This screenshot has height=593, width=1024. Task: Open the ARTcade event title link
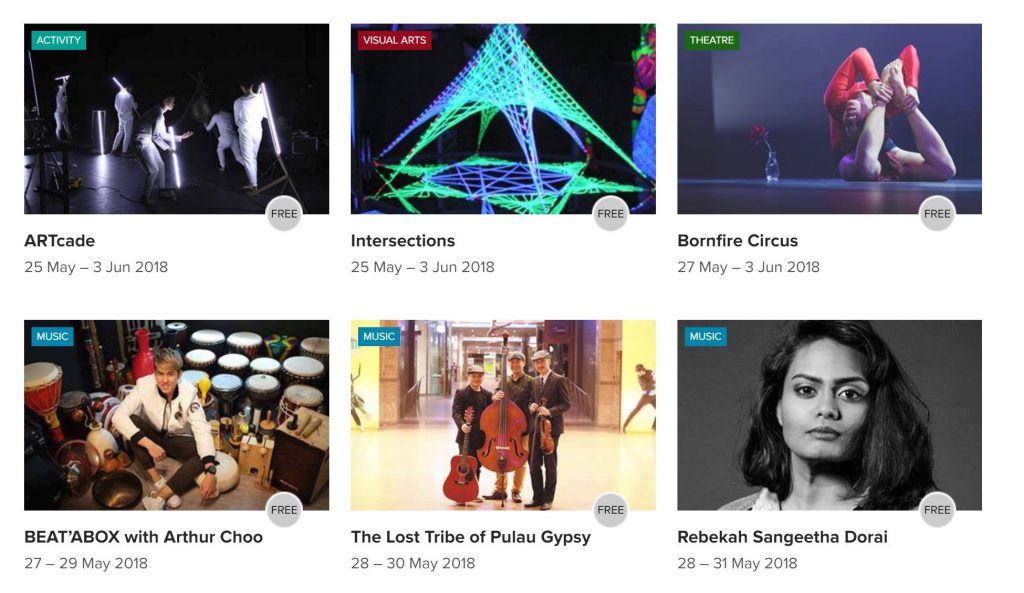click(x=59, y=241)
